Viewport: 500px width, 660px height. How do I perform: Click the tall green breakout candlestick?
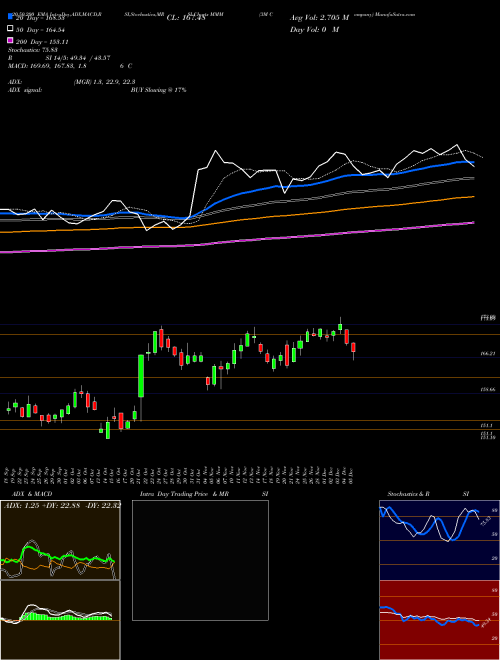(141, 376)
